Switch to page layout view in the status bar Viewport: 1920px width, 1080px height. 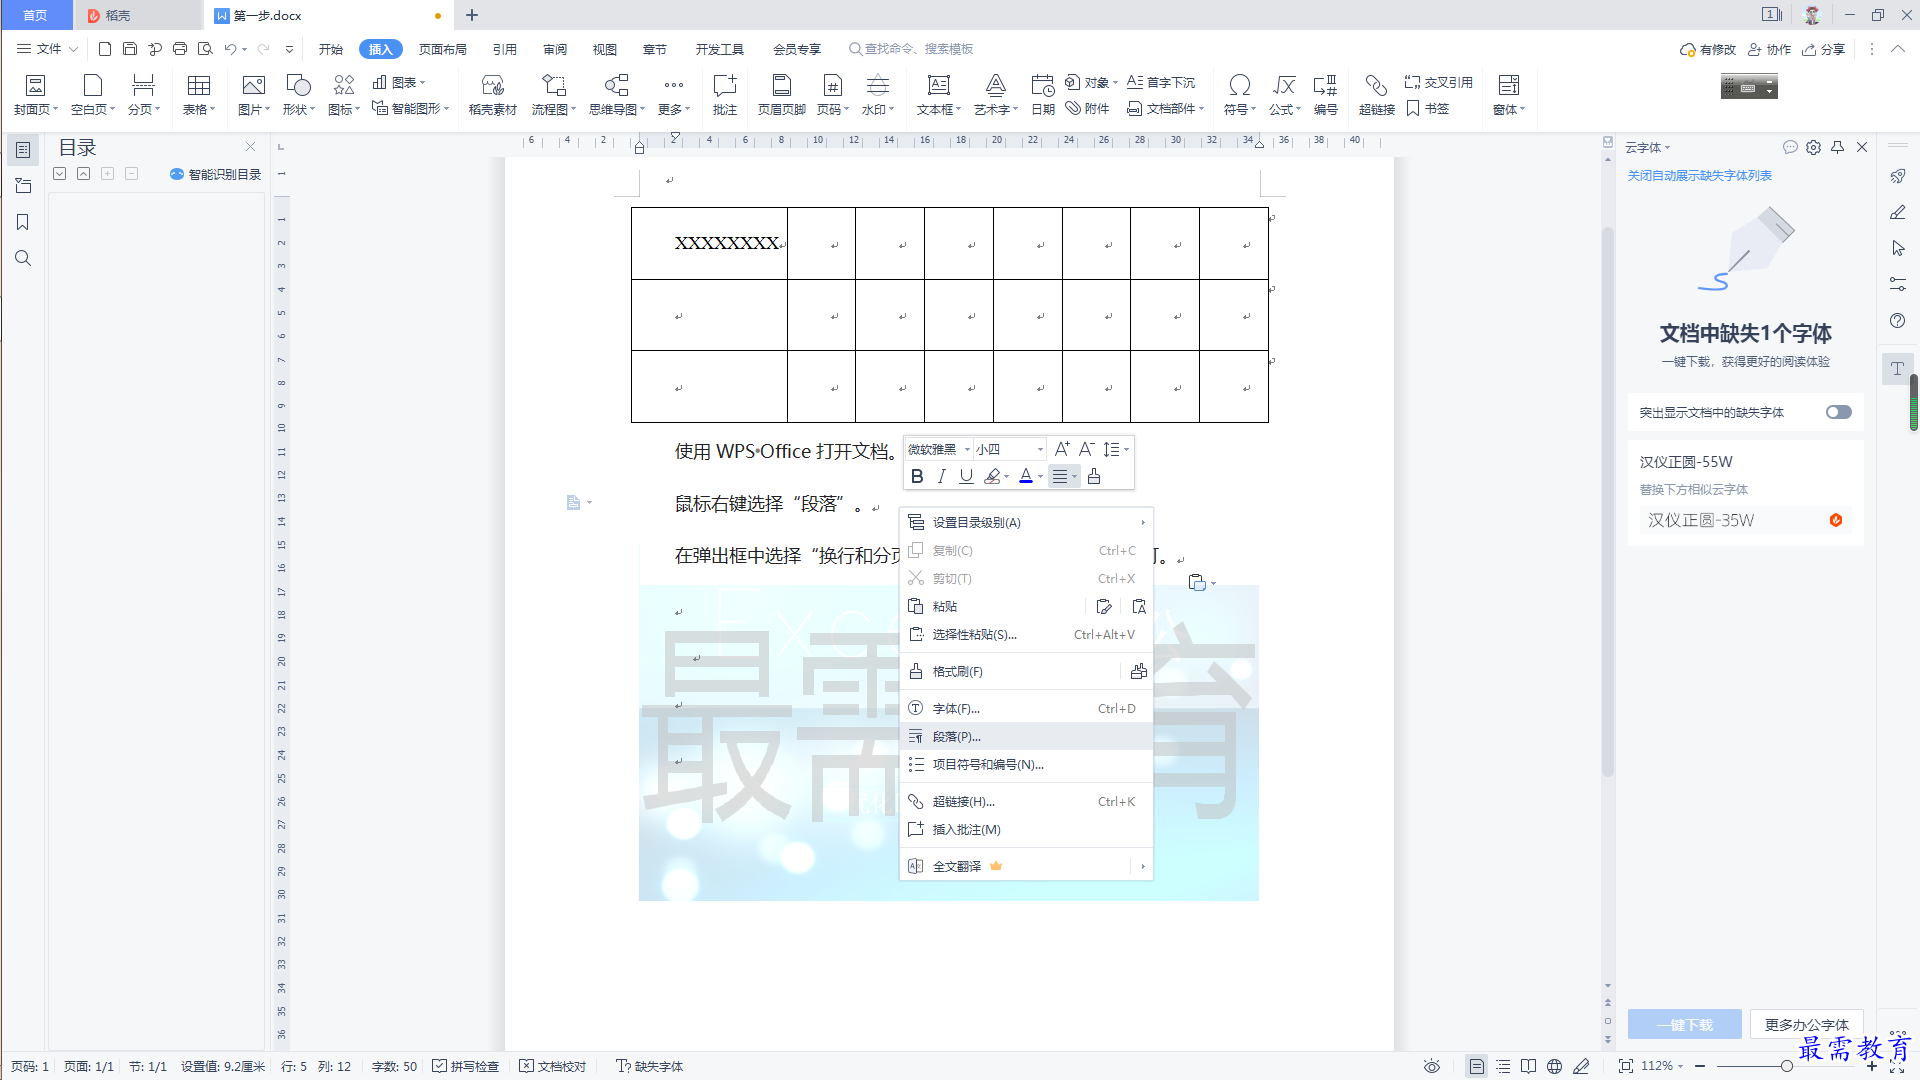point(1477,1066)
